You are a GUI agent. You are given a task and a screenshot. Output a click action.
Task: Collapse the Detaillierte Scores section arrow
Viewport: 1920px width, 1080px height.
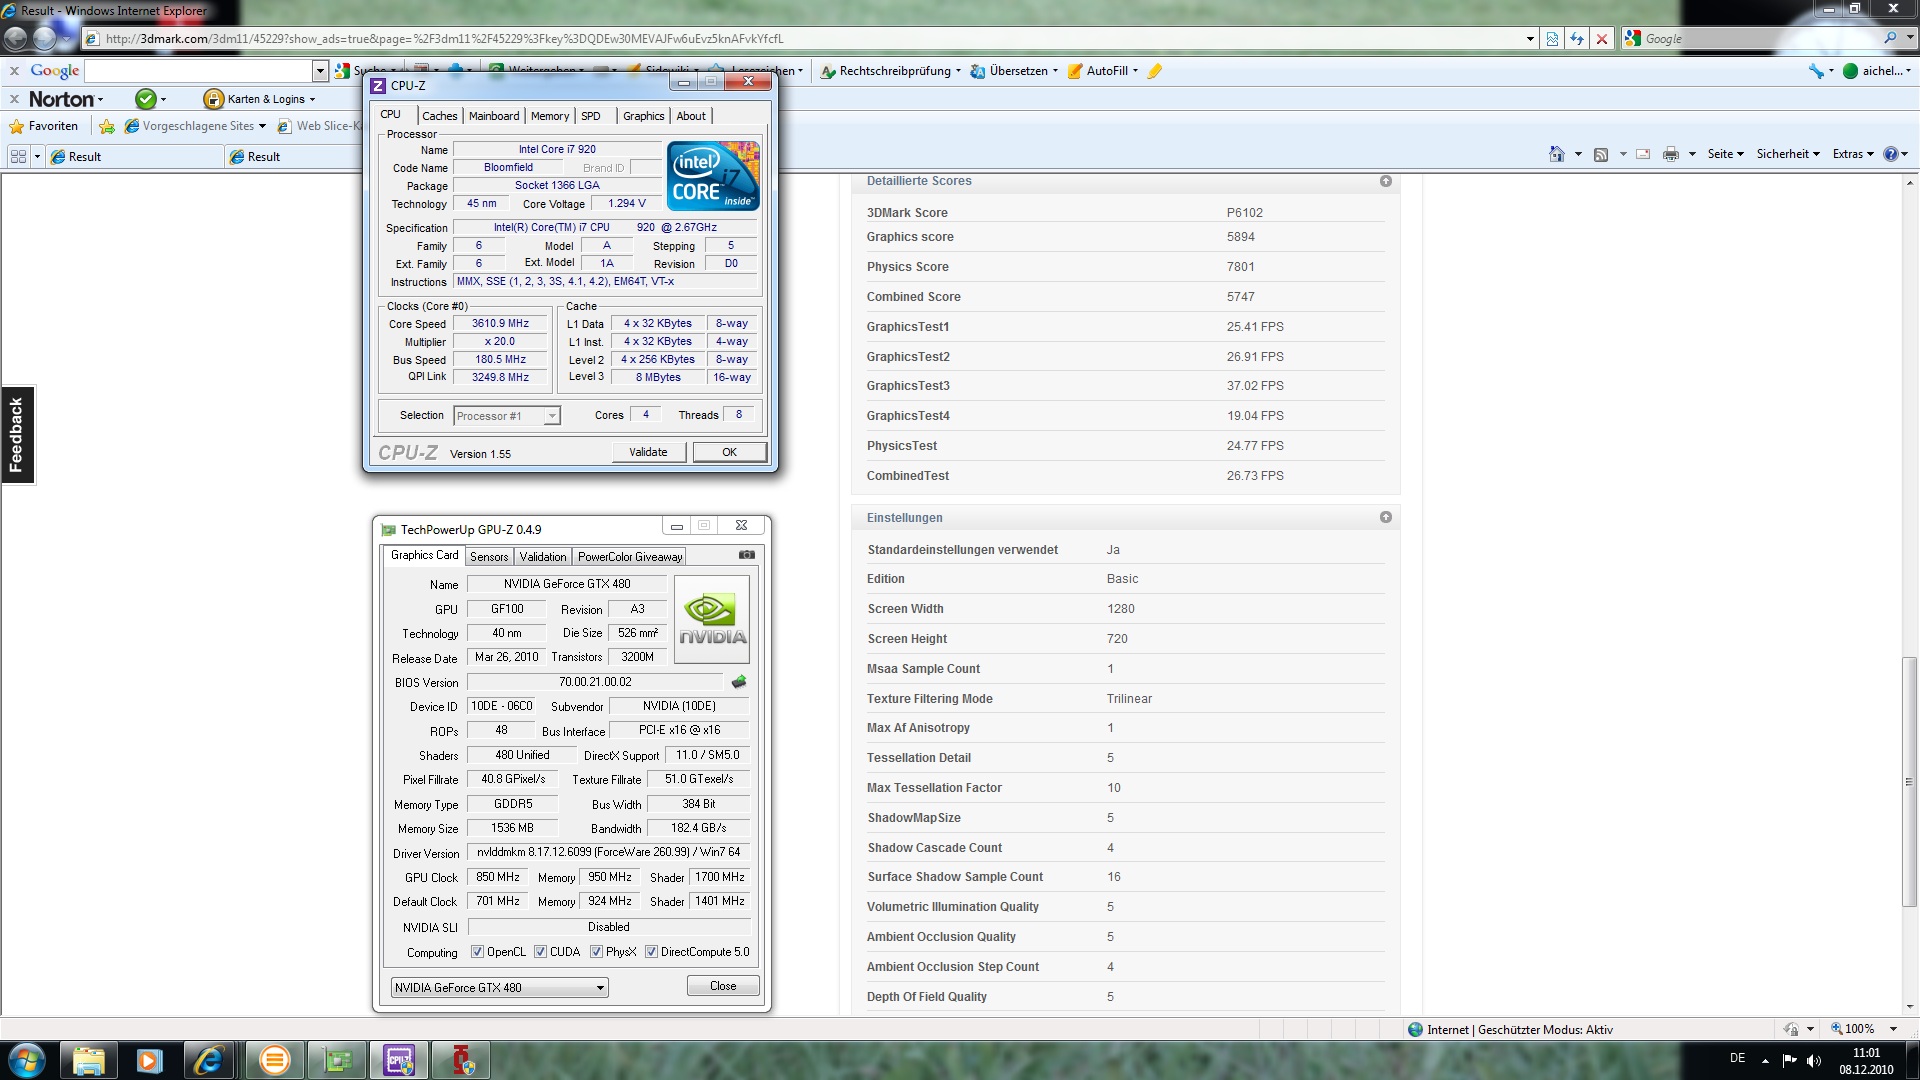(1386, 181)
